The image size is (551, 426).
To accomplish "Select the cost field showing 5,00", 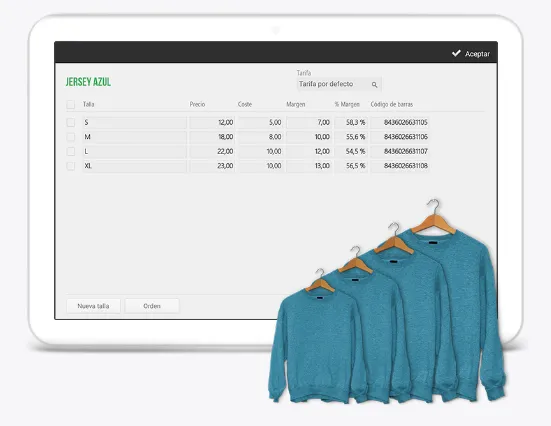I will [260, 122].
